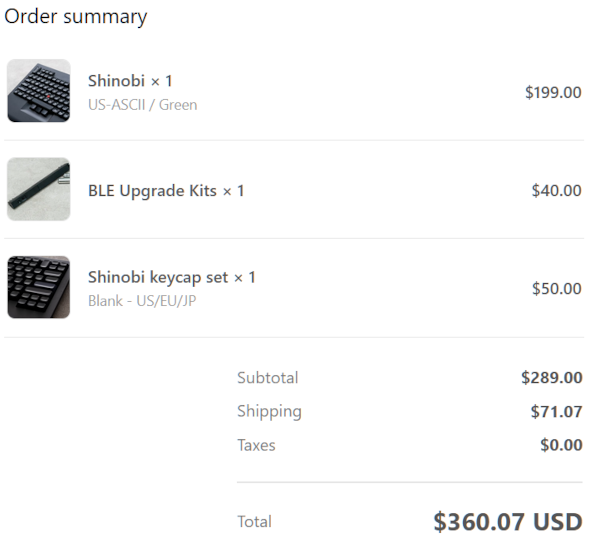This screenshot has width=600, height=543.
Task: Click the Total label
Action: [x=254, y=521]
